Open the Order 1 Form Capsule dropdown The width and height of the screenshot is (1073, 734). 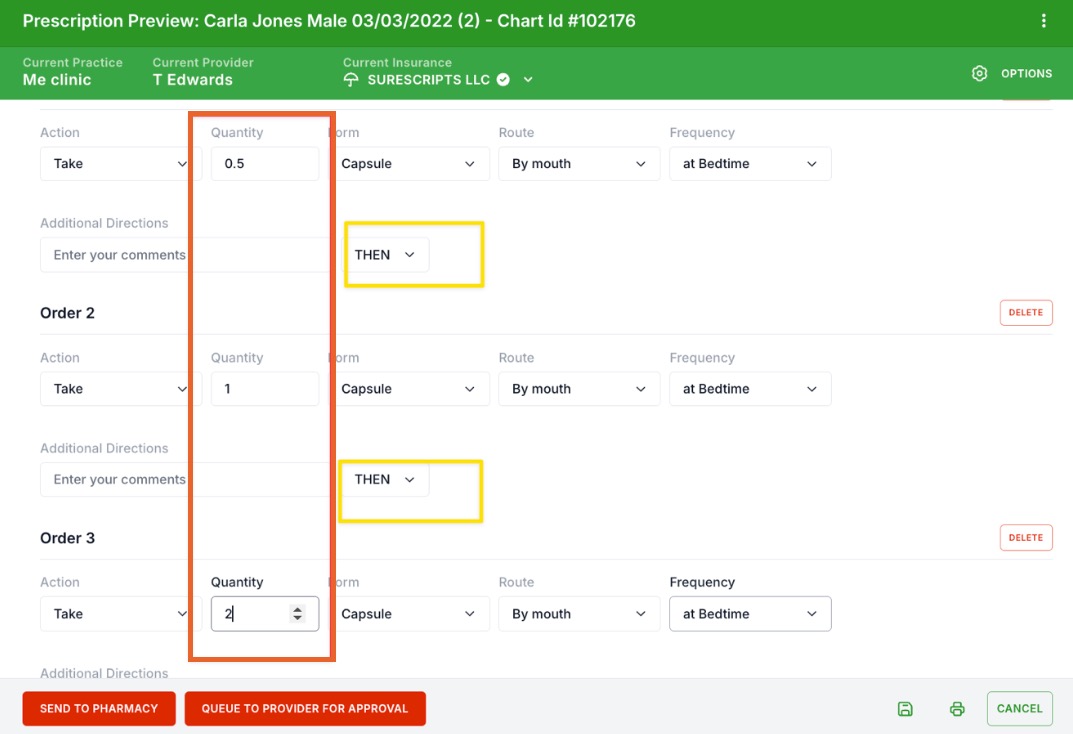click(x=409, y=163)
